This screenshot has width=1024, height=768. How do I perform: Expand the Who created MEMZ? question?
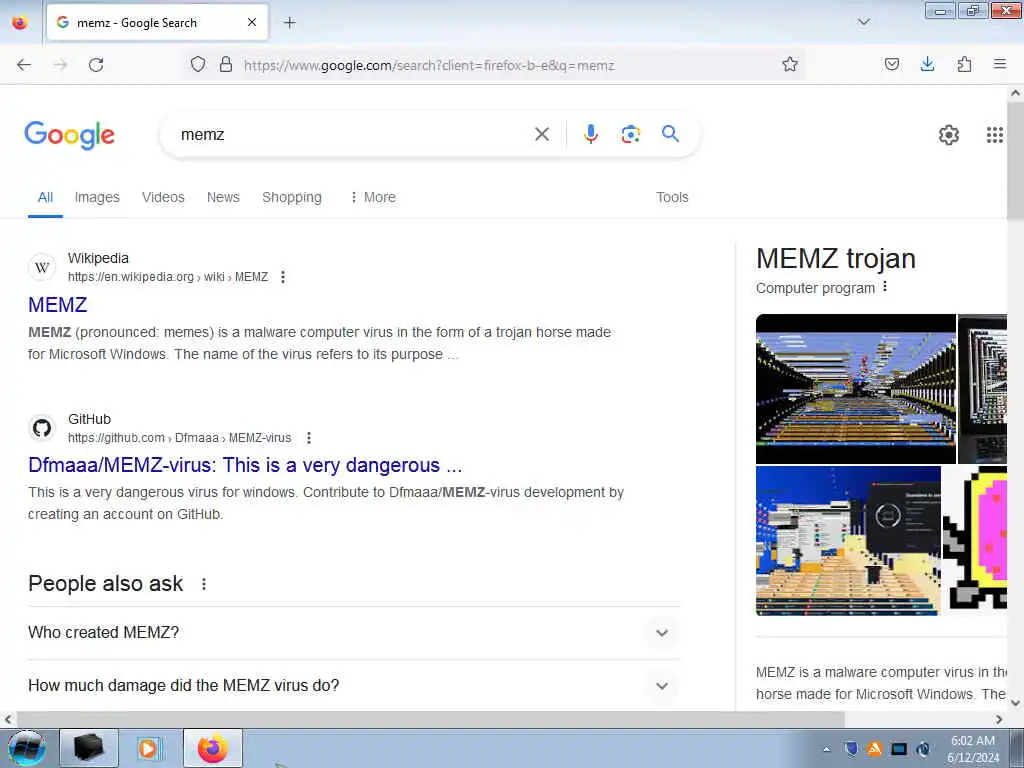(354, 633)
